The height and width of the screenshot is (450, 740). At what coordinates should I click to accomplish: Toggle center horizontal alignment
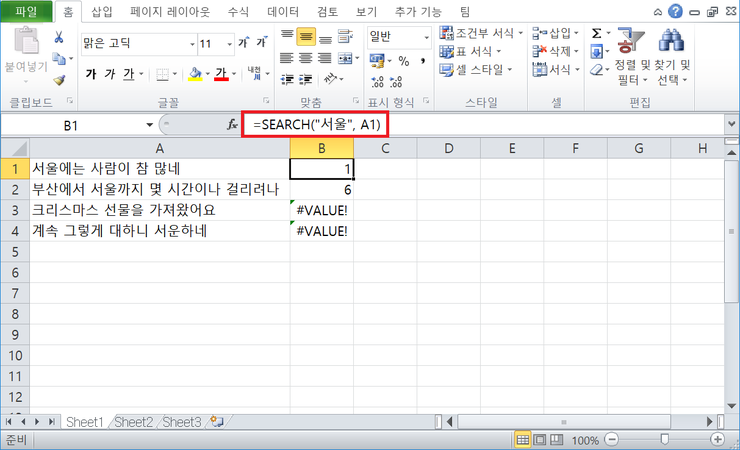(x=306, y=57)
